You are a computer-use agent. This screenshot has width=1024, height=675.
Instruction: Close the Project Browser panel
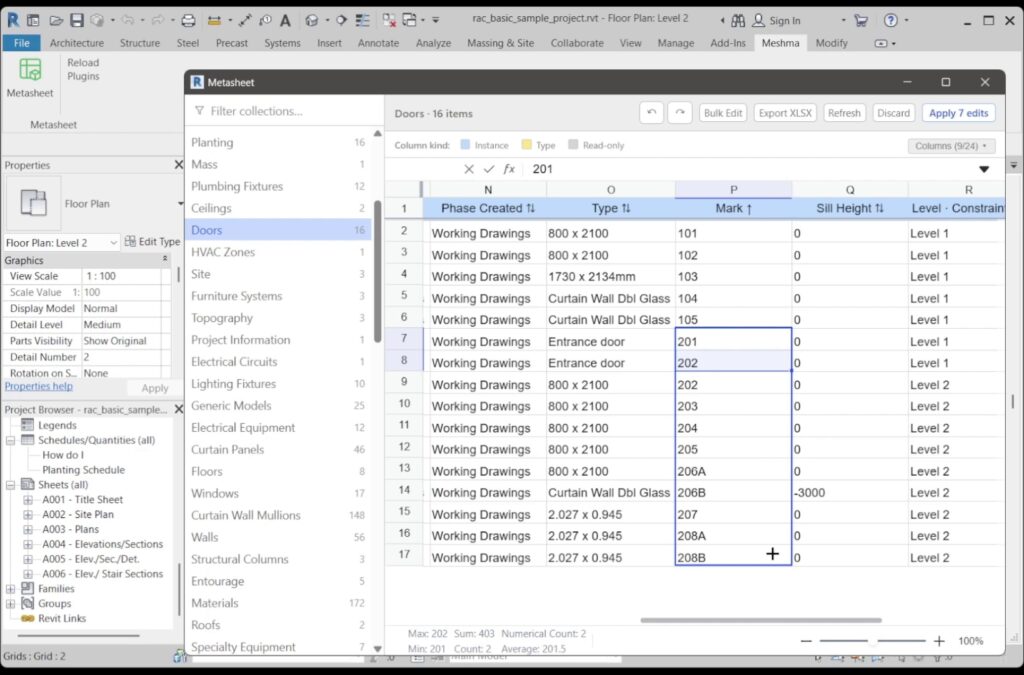(x=178, y=409)
